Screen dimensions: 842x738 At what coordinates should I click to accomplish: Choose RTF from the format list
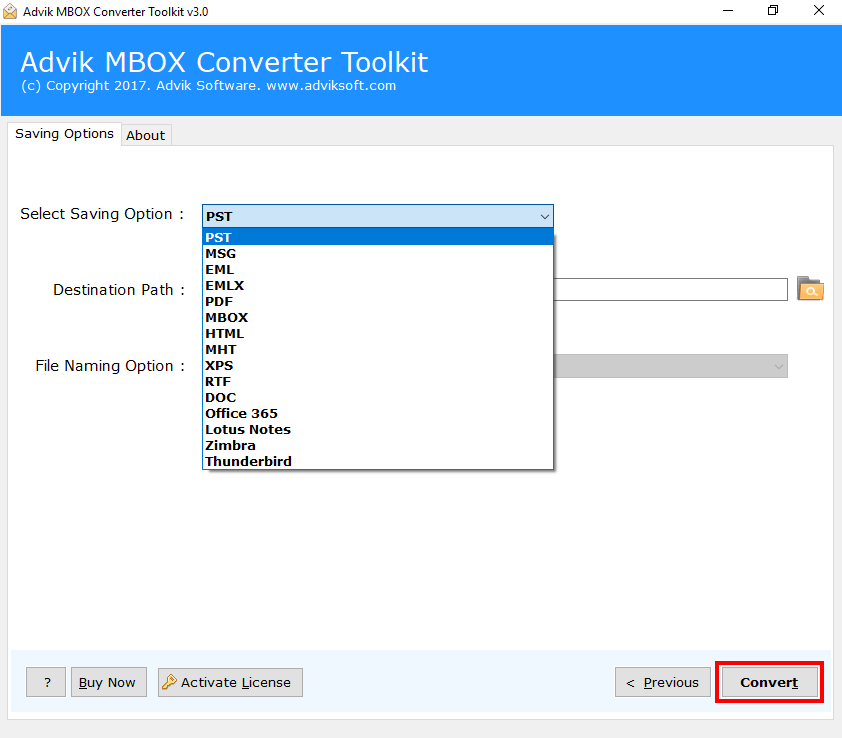(x=378, y=381)
